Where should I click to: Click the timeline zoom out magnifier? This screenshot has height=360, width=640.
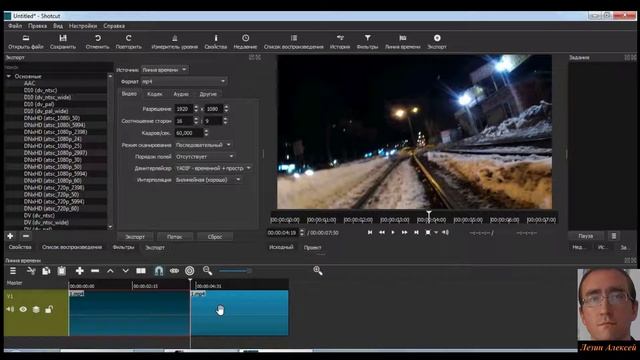click(207, 271)
